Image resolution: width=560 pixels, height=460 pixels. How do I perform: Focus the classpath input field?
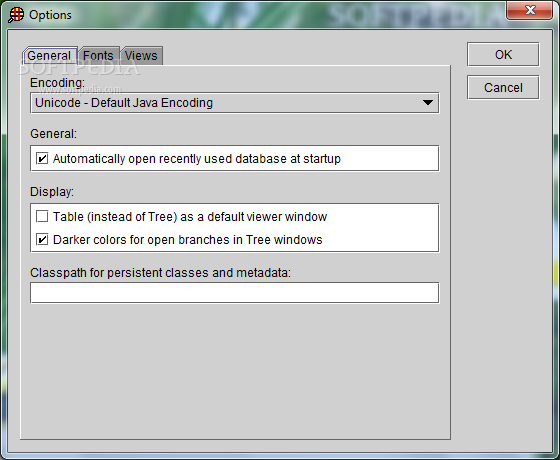[235, 293]
